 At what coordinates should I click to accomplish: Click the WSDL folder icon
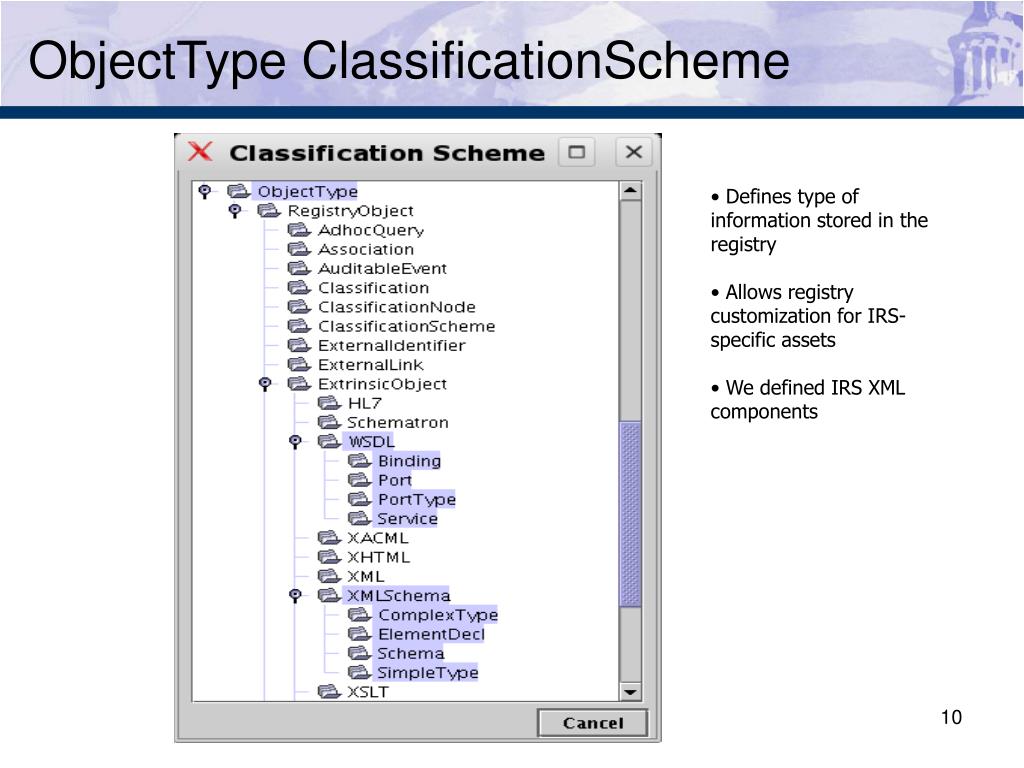pyautogui.click(x=328, y=441)
